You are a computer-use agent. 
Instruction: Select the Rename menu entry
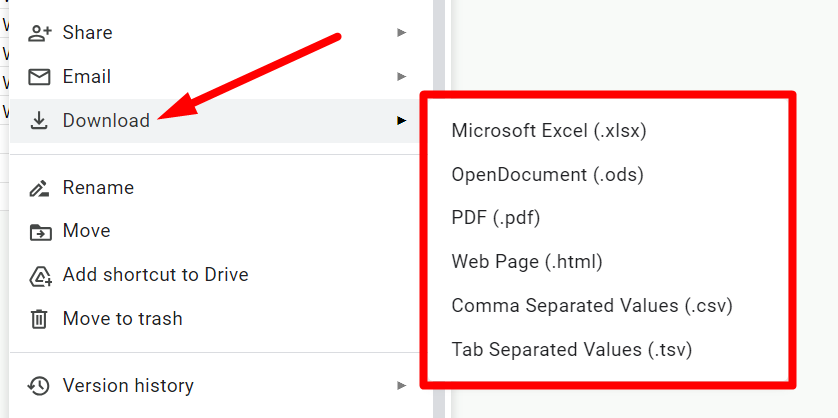click(x=98, y=188)
